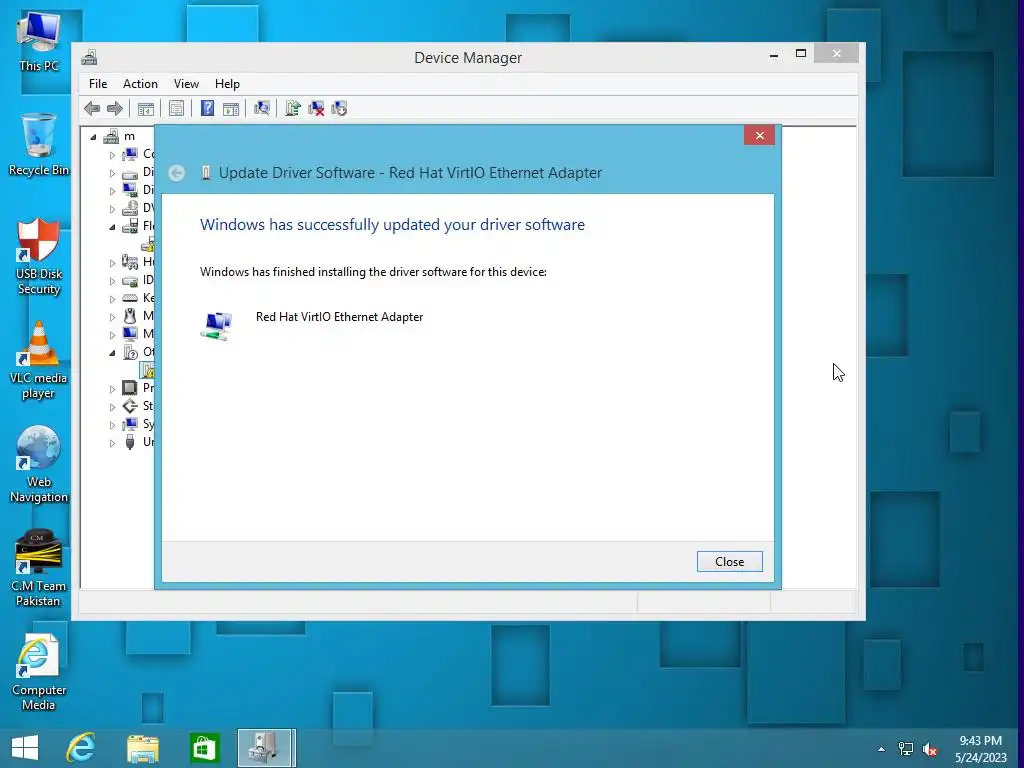This screenshot has height=768, width=1024.
Task: Select the warning-flagged floppy controller device
Action: [x=148, y=244]
